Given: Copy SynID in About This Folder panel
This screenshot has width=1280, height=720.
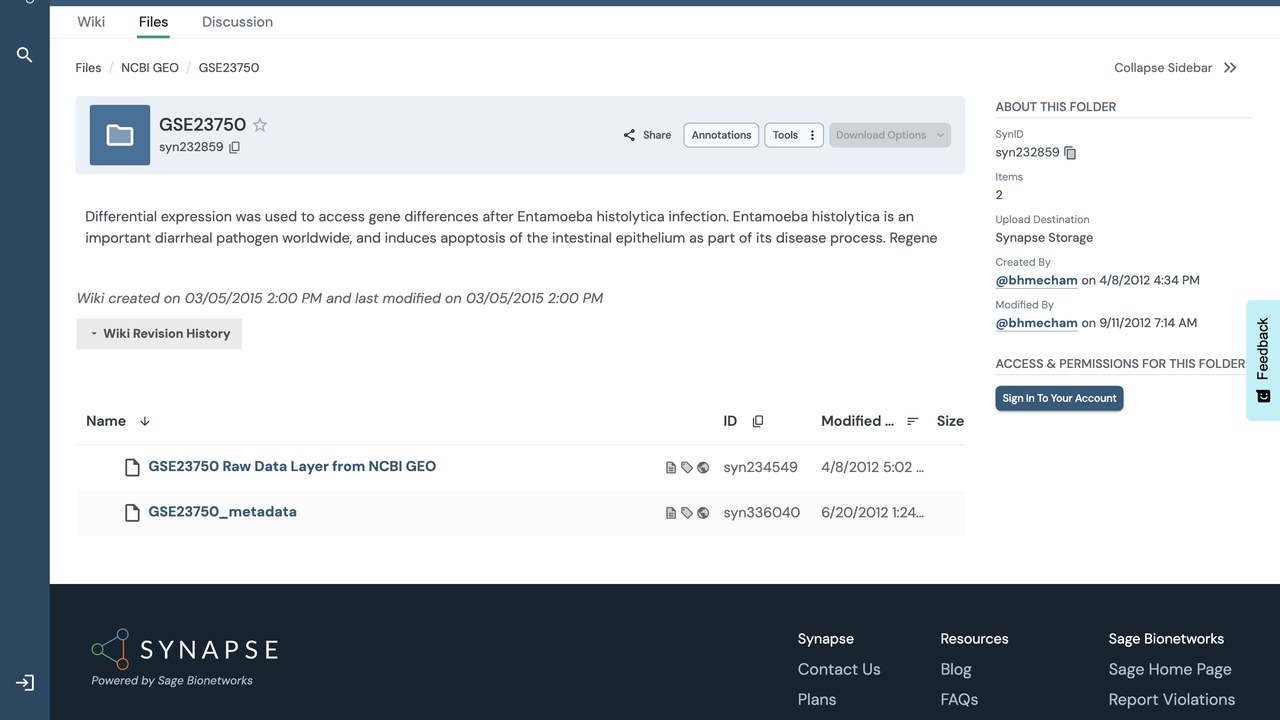Looking at the screenshot, I should coord(1070,153).
